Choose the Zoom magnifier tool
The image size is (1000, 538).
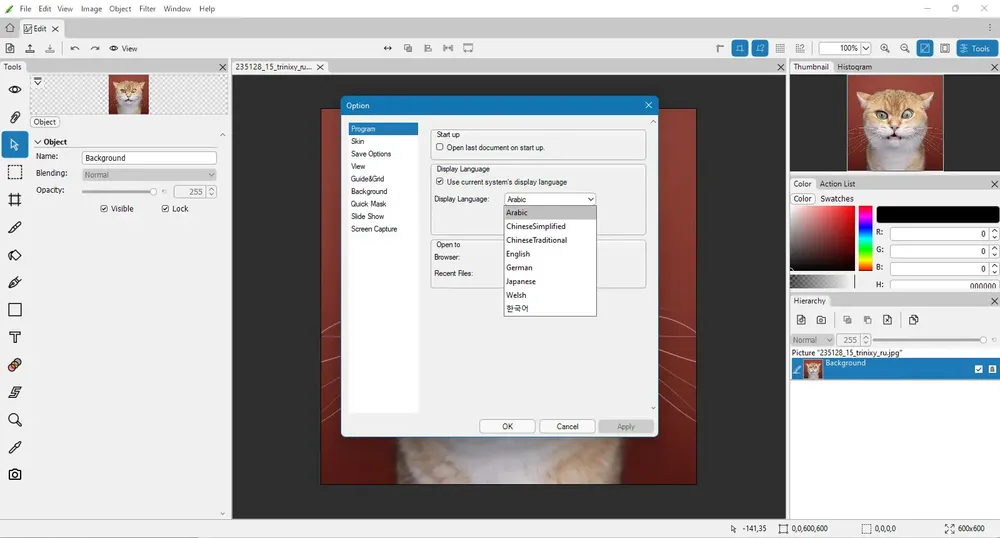click(x=15, y=419)
